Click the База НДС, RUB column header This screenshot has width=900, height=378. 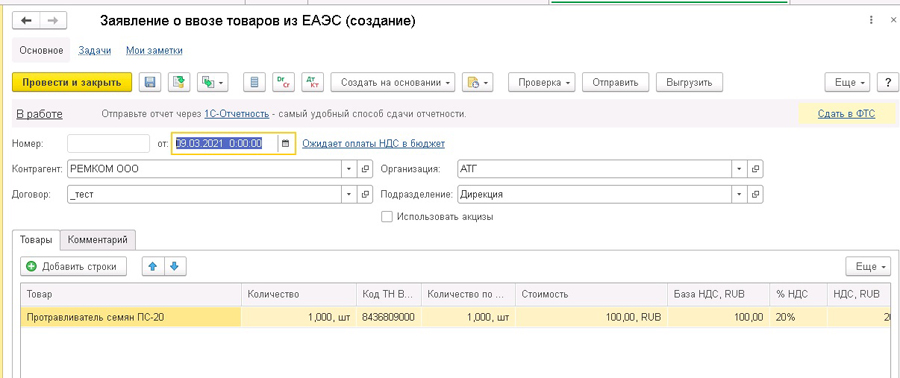tap(719, 294)
